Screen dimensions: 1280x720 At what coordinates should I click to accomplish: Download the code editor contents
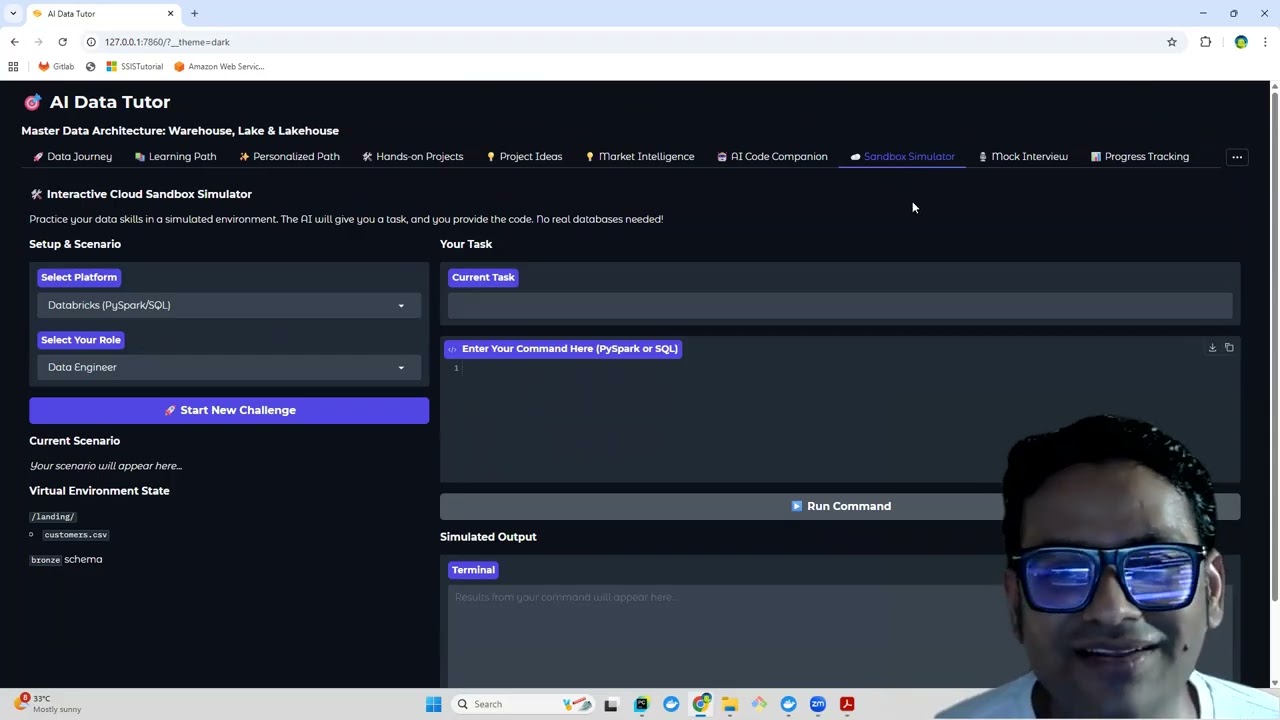pos(1212,348)
